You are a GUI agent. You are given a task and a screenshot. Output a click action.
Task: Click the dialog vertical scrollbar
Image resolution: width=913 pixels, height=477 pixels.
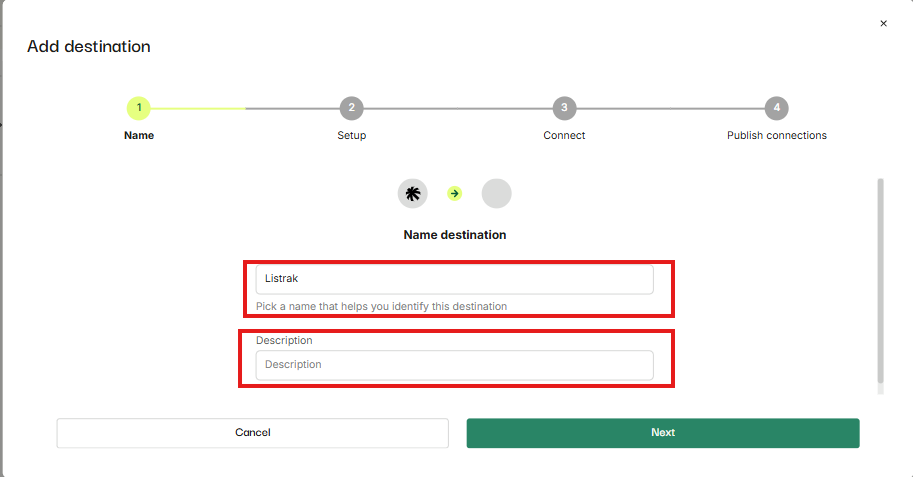(x=880, y=281)
